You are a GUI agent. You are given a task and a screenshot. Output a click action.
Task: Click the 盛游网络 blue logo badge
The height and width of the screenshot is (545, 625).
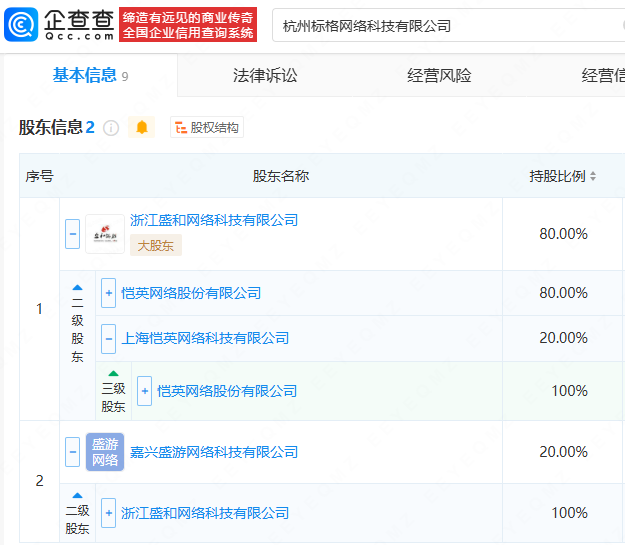pyautogui.click(x=105, y=452)
